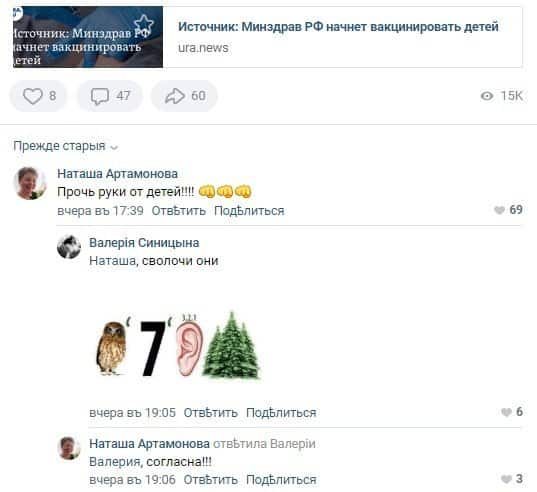Open Валерія Синицына's profile name
Viewport: 537px width, 492px height.
144,243
